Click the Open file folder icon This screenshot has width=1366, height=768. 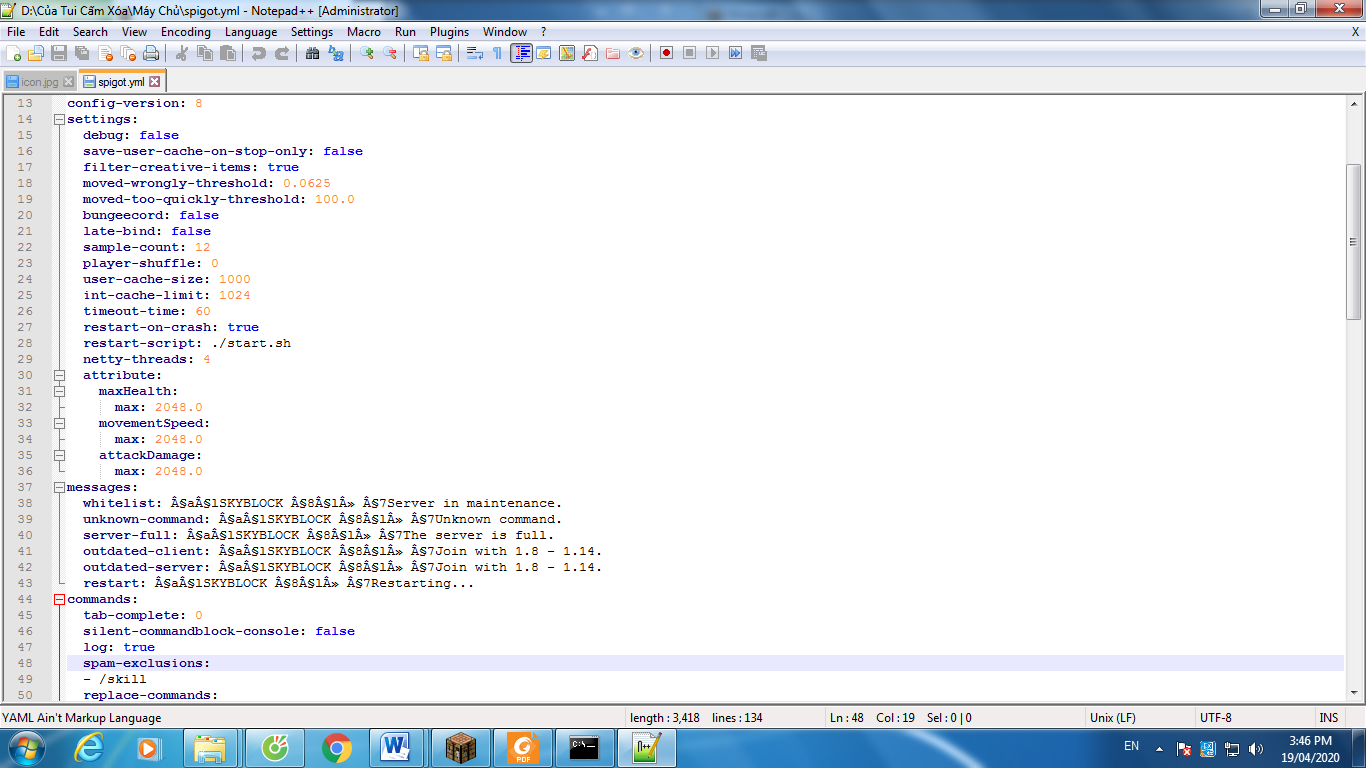36,53
